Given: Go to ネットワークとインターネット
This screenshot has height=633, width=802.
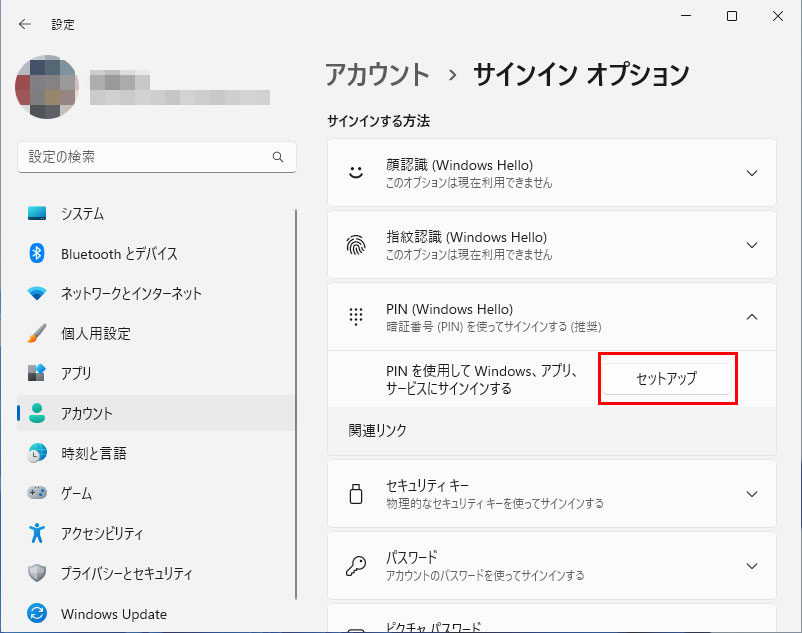Looking at the screenshot, I should tap(156, 293).
